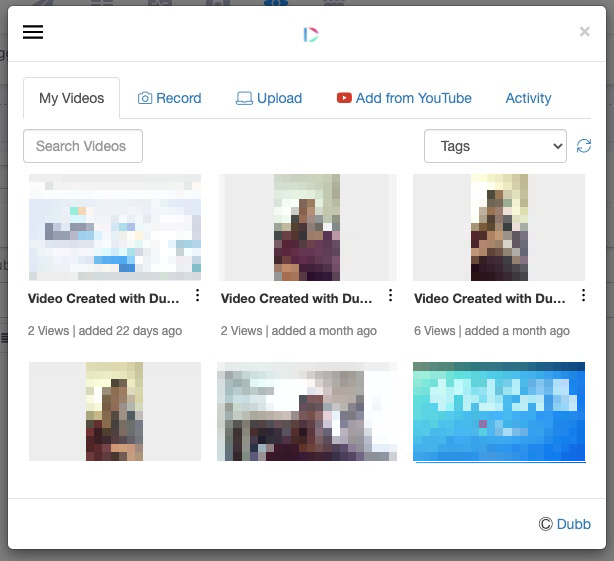Open options menu for first video
This screenshot has height=561, width=614.
pos(197,296)
